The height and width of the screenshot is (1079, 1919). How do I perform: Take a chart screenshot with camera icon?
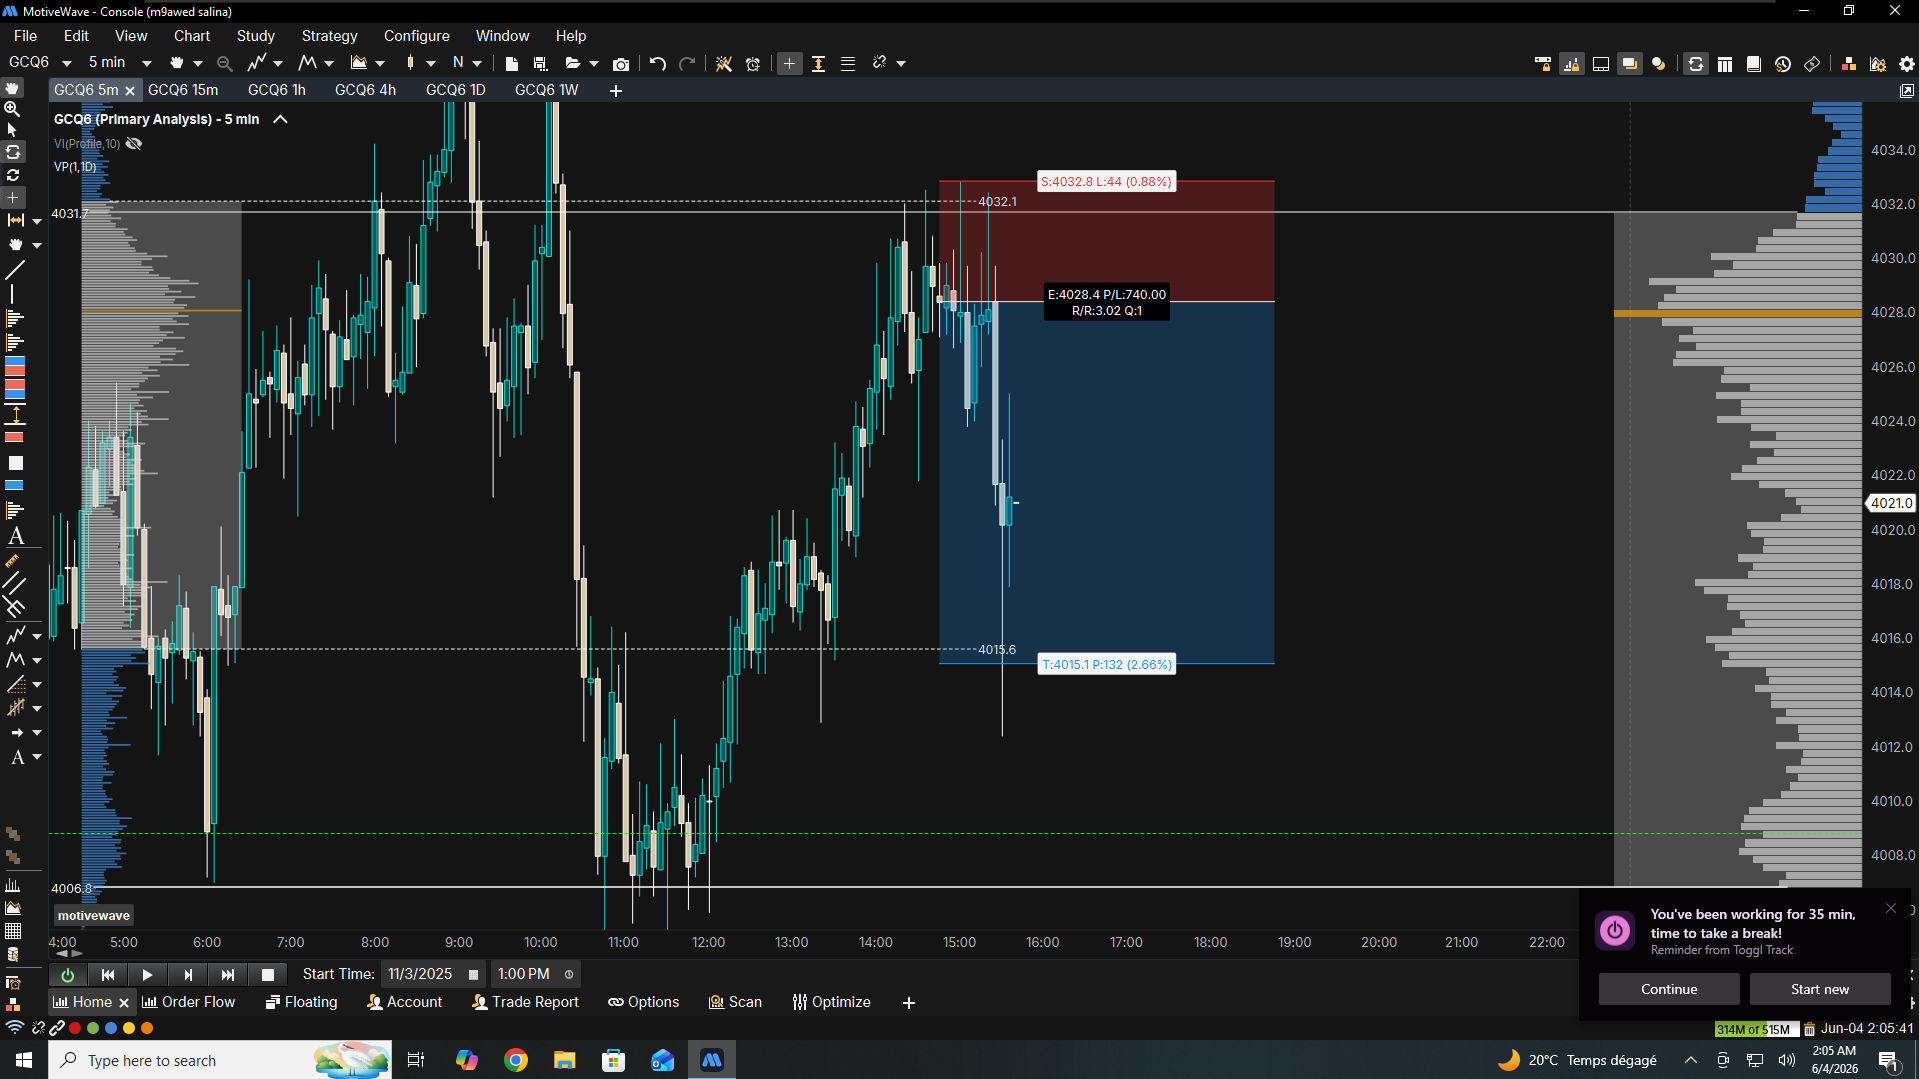pos(621,63)
